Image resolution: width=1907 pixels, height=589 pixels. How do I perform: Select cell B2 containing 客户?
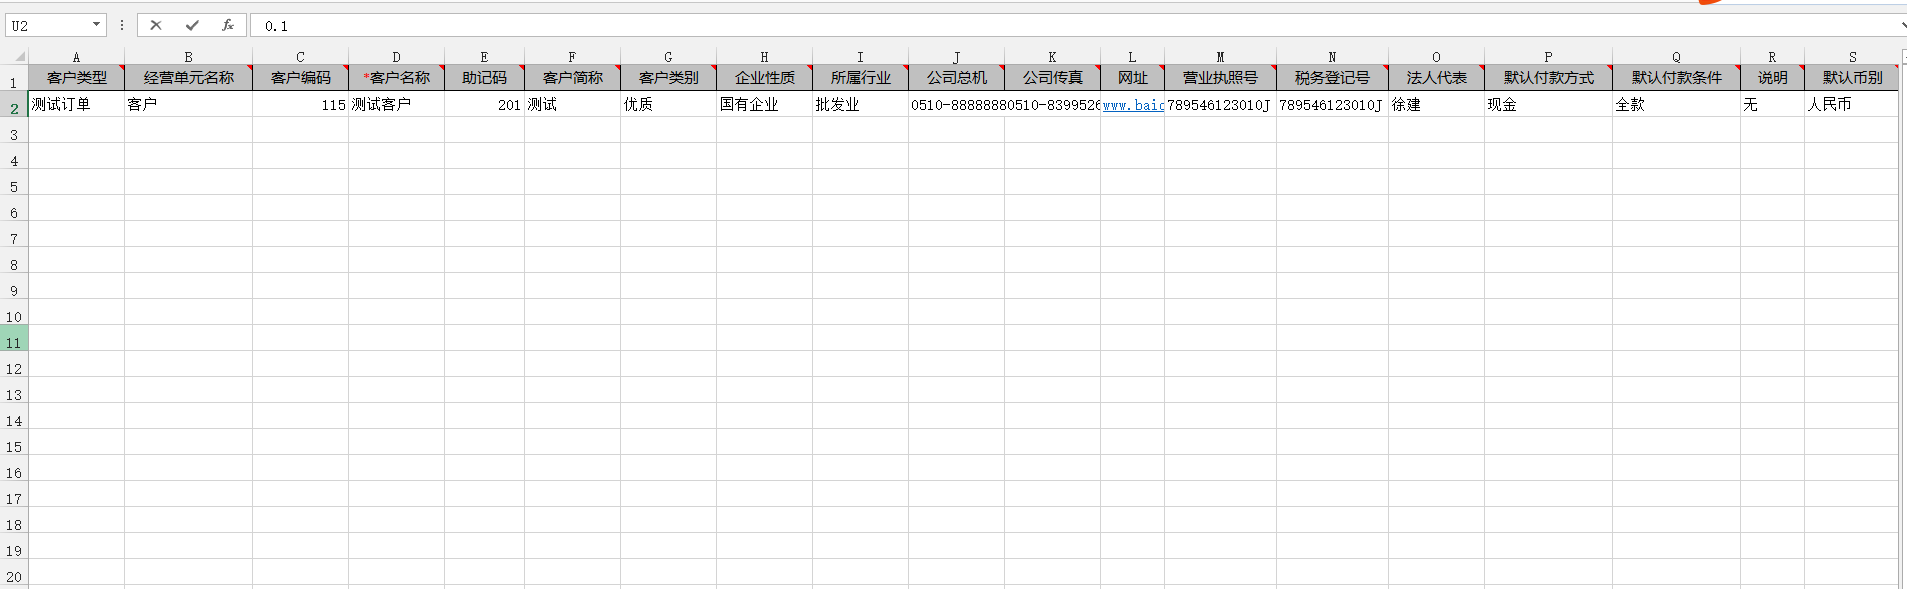(x=188, y=104)
